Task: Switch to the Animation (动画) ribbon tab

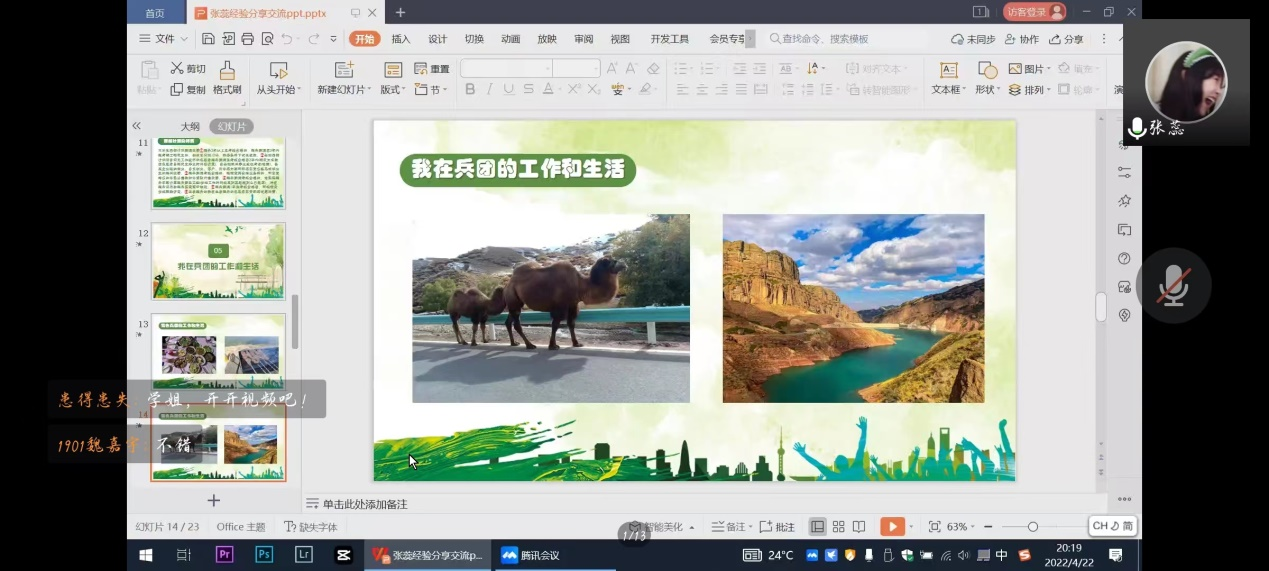Action: click(x=510, y=39)
